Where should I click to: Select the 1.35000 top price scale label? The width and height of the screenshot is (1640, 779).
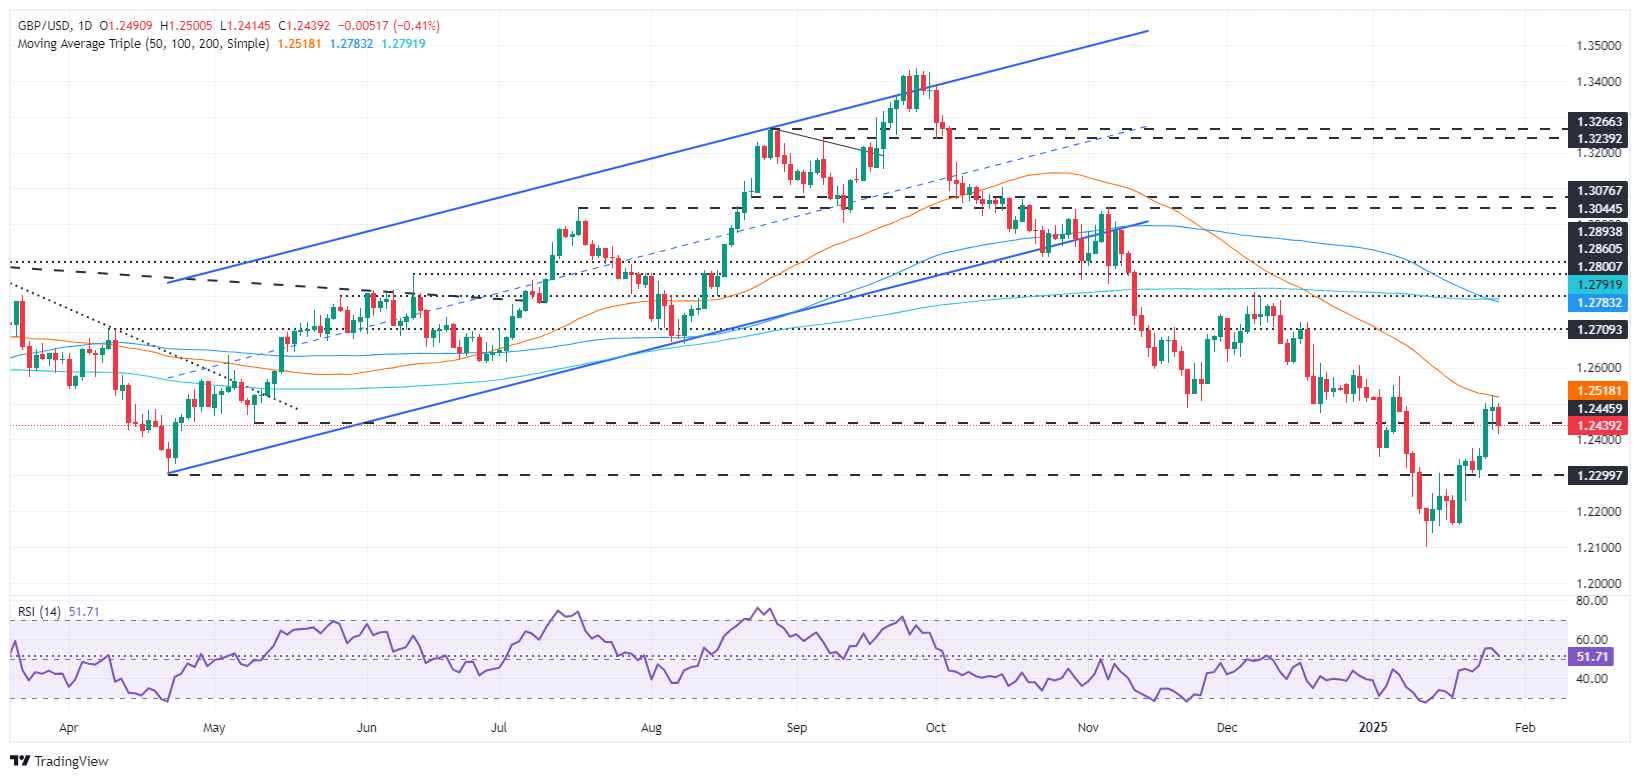[1598, 46]
